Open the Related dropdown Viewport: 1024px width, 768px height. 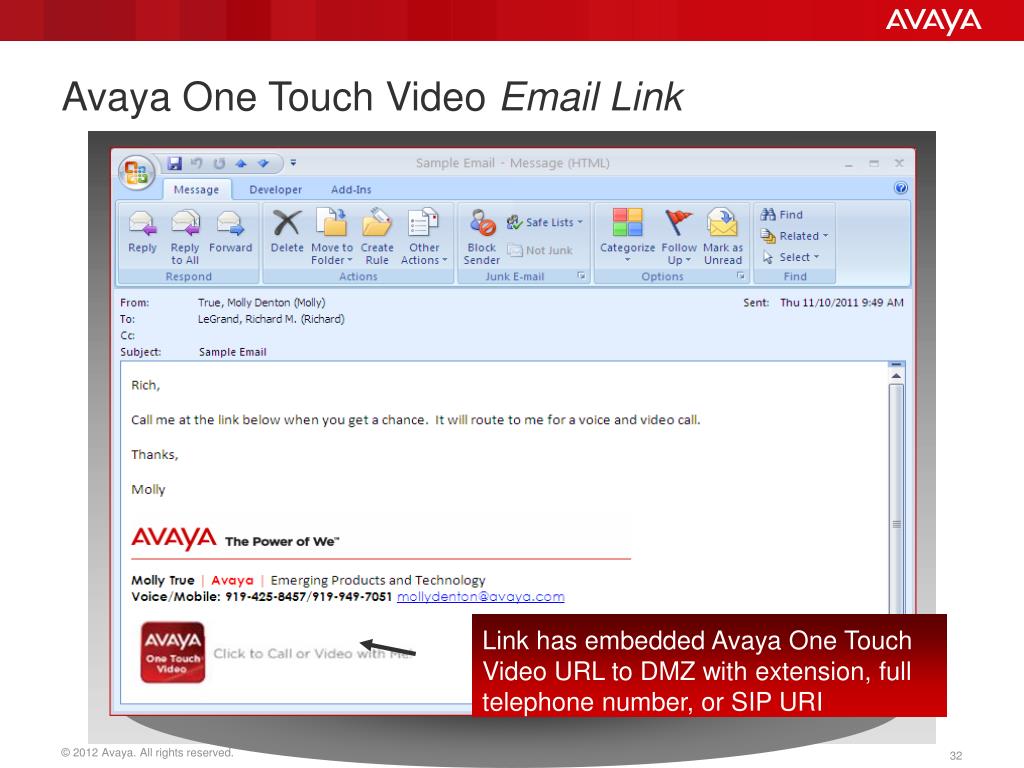(x=794, y=236)
